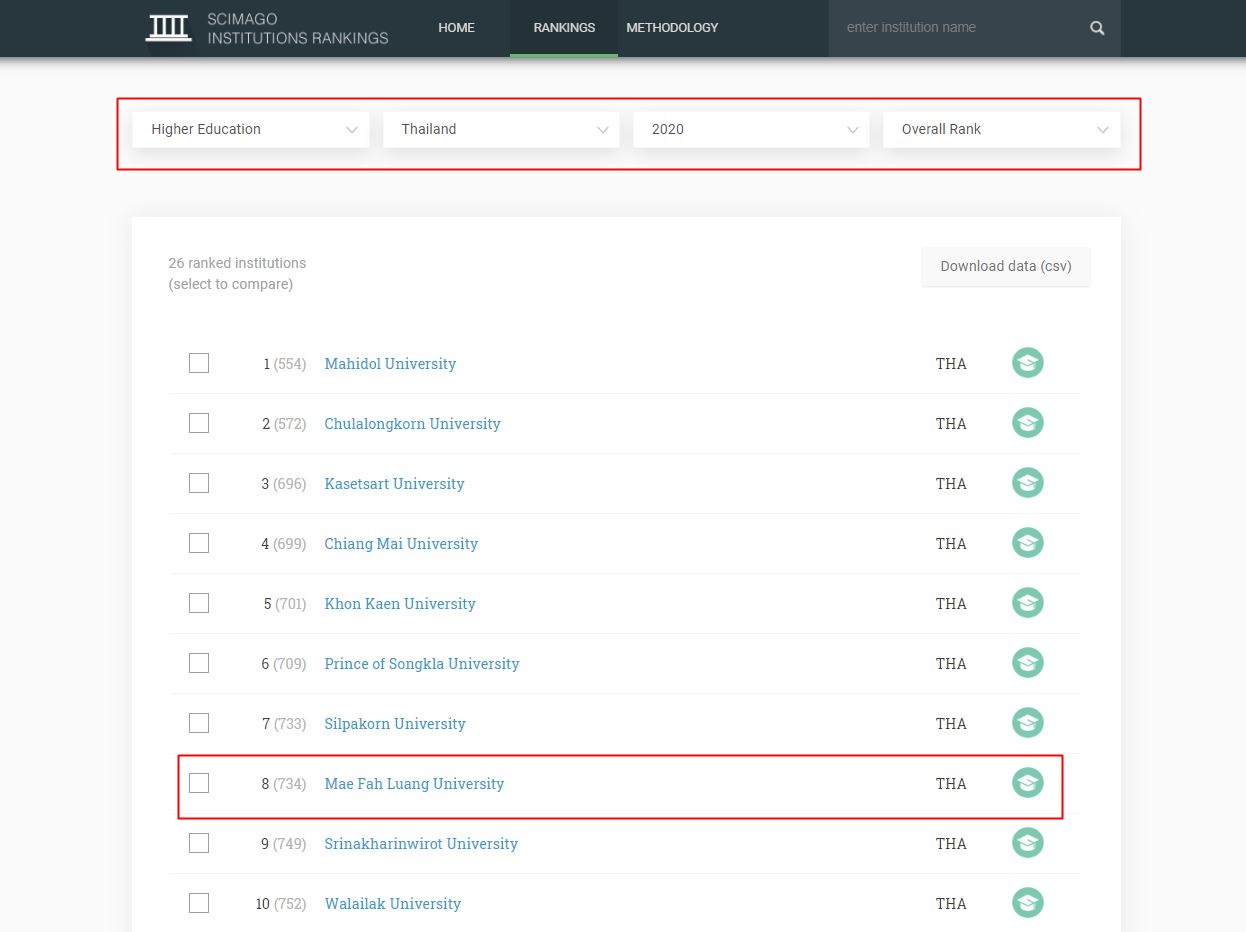Open the Prince of Songkla University link
1246x932 pixels.
pos(422,664)
